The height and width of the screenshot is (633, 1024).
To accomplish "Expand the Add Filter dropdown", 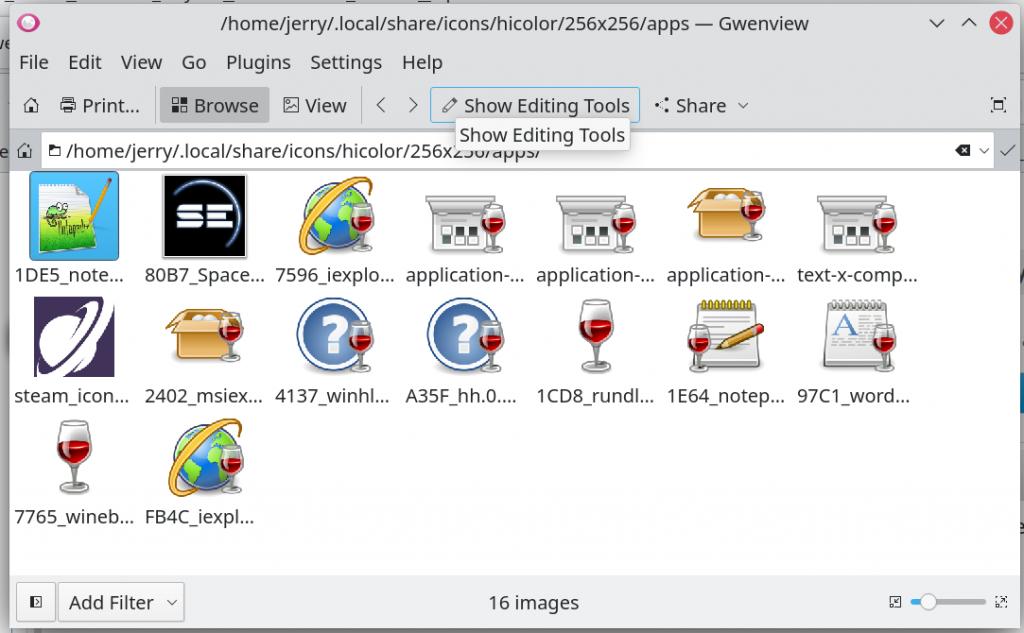I will [x=121, y=602].
